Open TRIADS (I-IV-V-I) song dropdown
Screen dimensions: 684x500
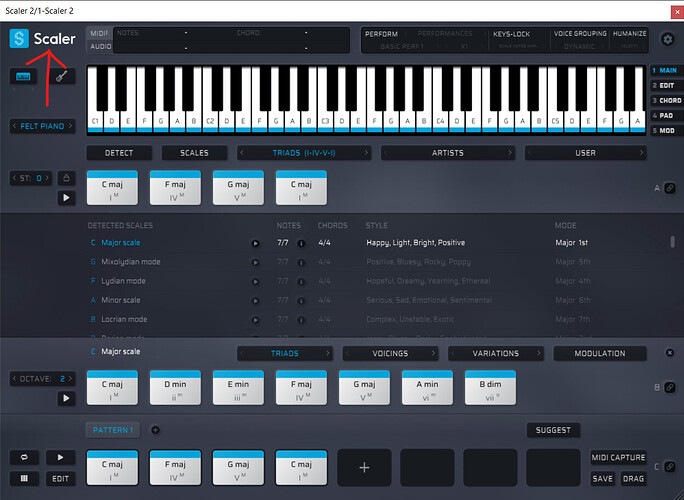pyautogui.click(x=304, y=153)
